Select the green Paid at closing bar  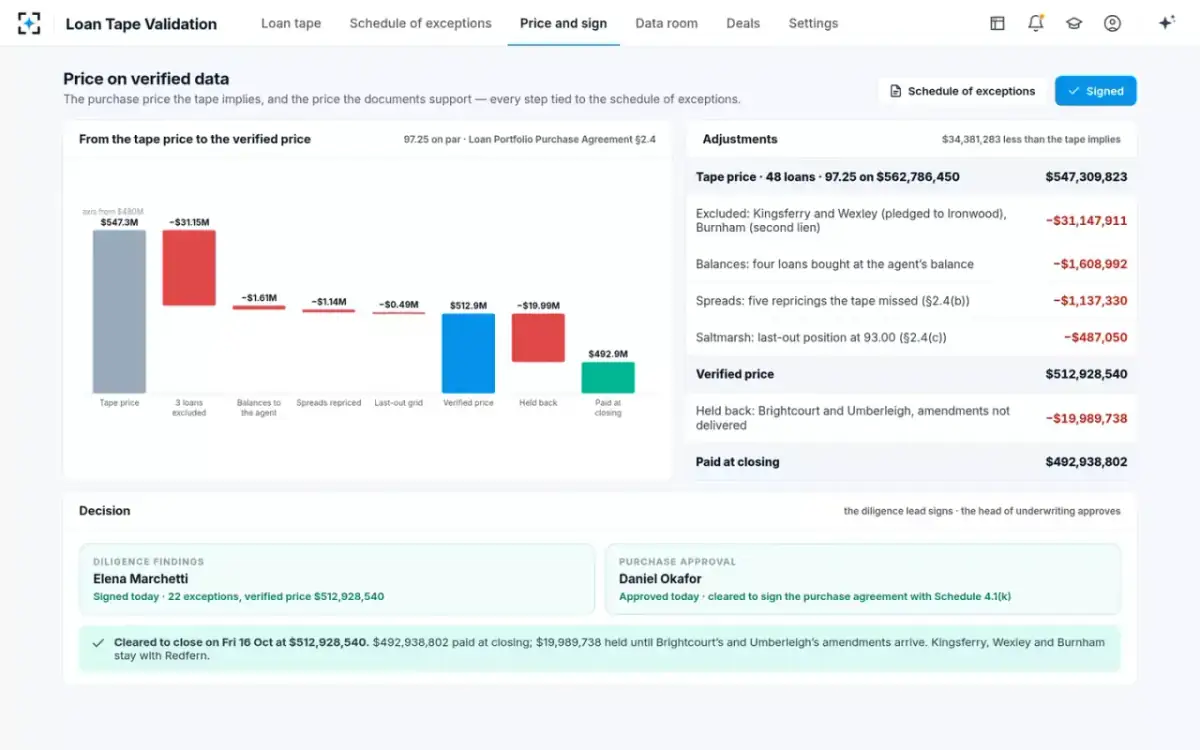point(608,378)
